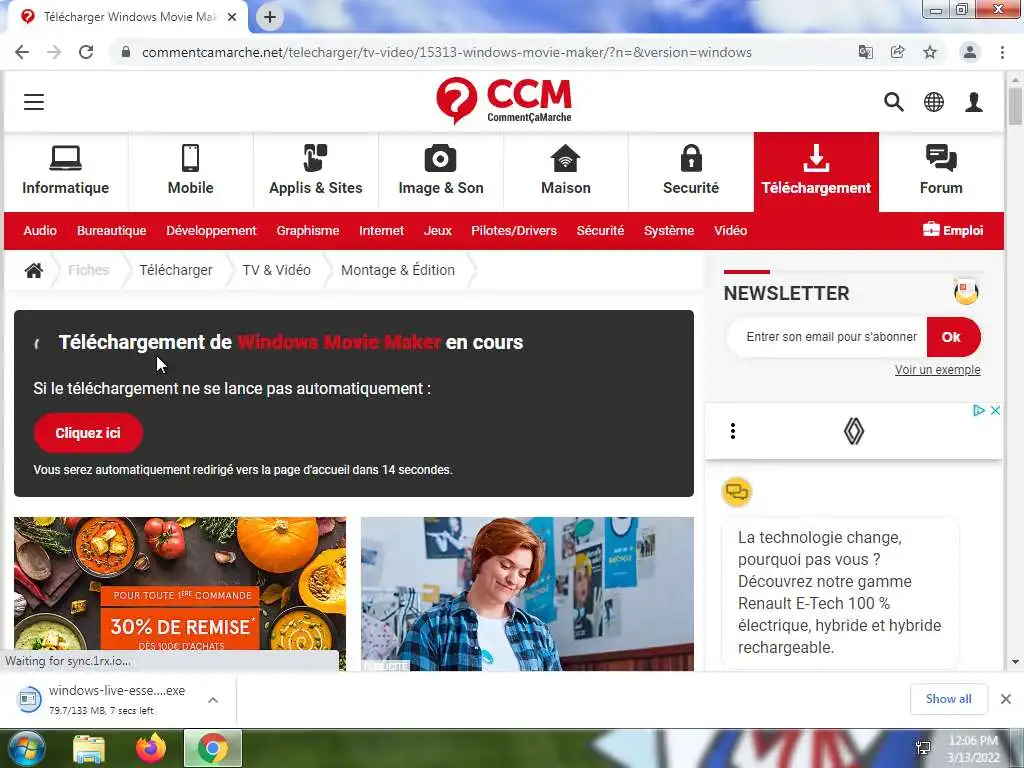This screenshot has width=1024, height=768.
Task: Open the red-haired woman ad image
Action: point(527,594)
